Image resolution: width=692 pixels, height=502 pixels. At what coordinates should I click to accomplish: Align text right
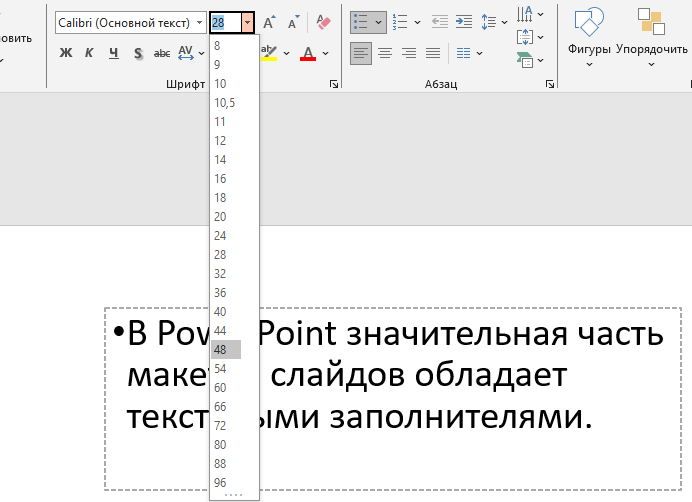point(409,53)
